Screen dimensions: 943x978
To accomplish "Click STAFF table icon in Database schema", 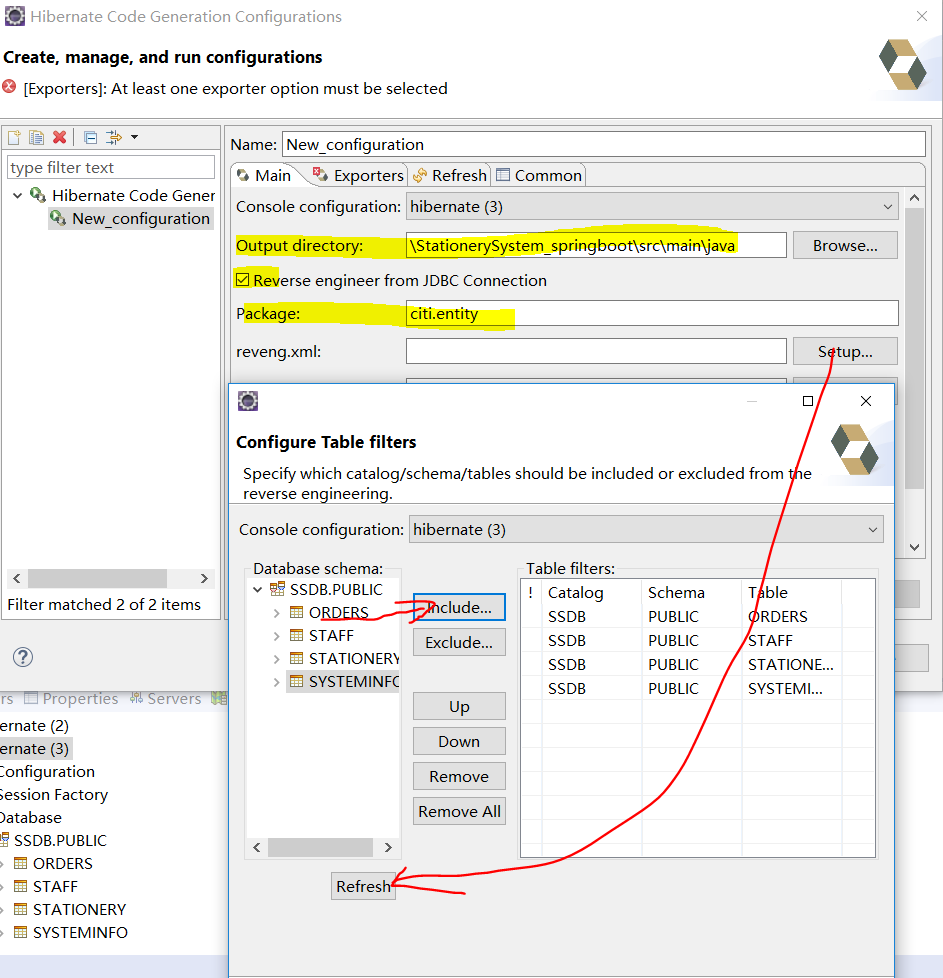I will (x=297, y=636).
